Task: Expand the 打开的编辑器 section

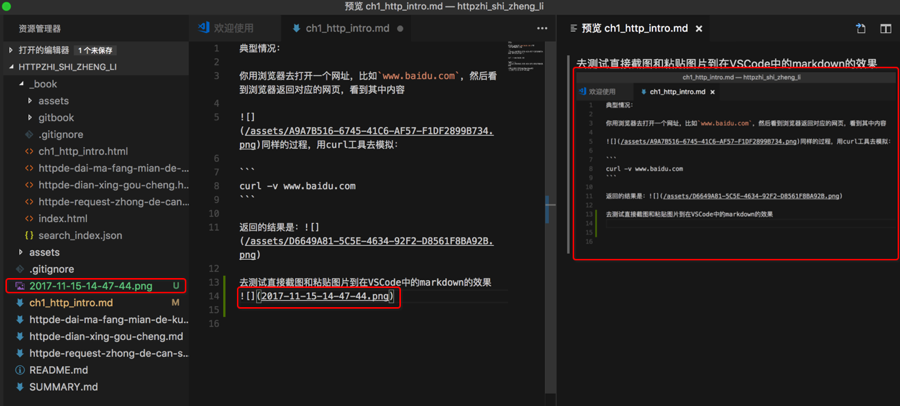Action: click(10, 50)
